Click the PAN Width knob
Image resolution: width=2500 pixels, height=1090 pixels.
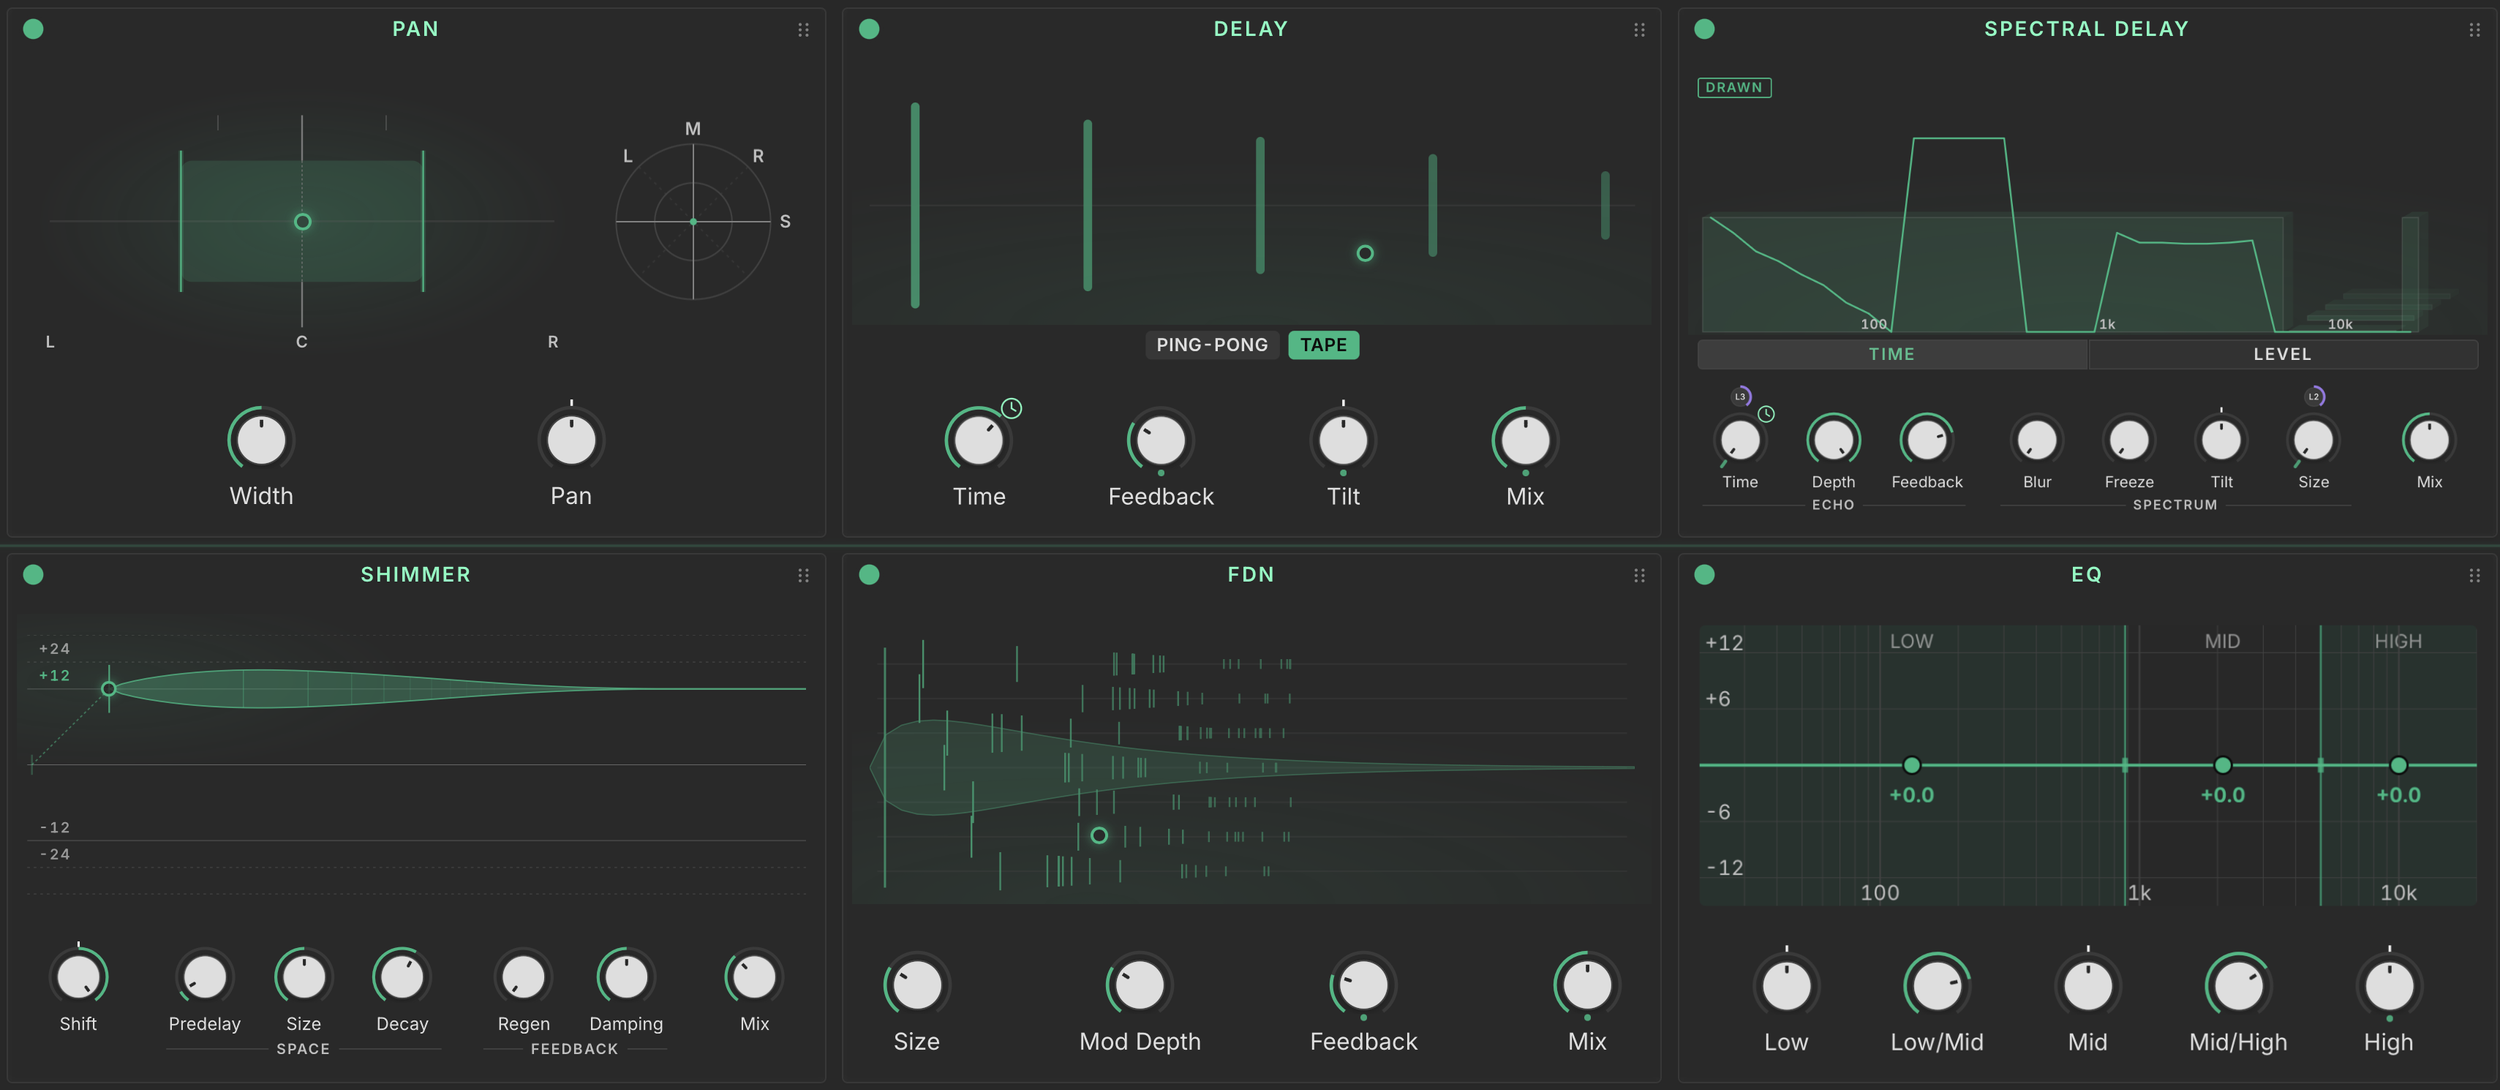point(261,439)
